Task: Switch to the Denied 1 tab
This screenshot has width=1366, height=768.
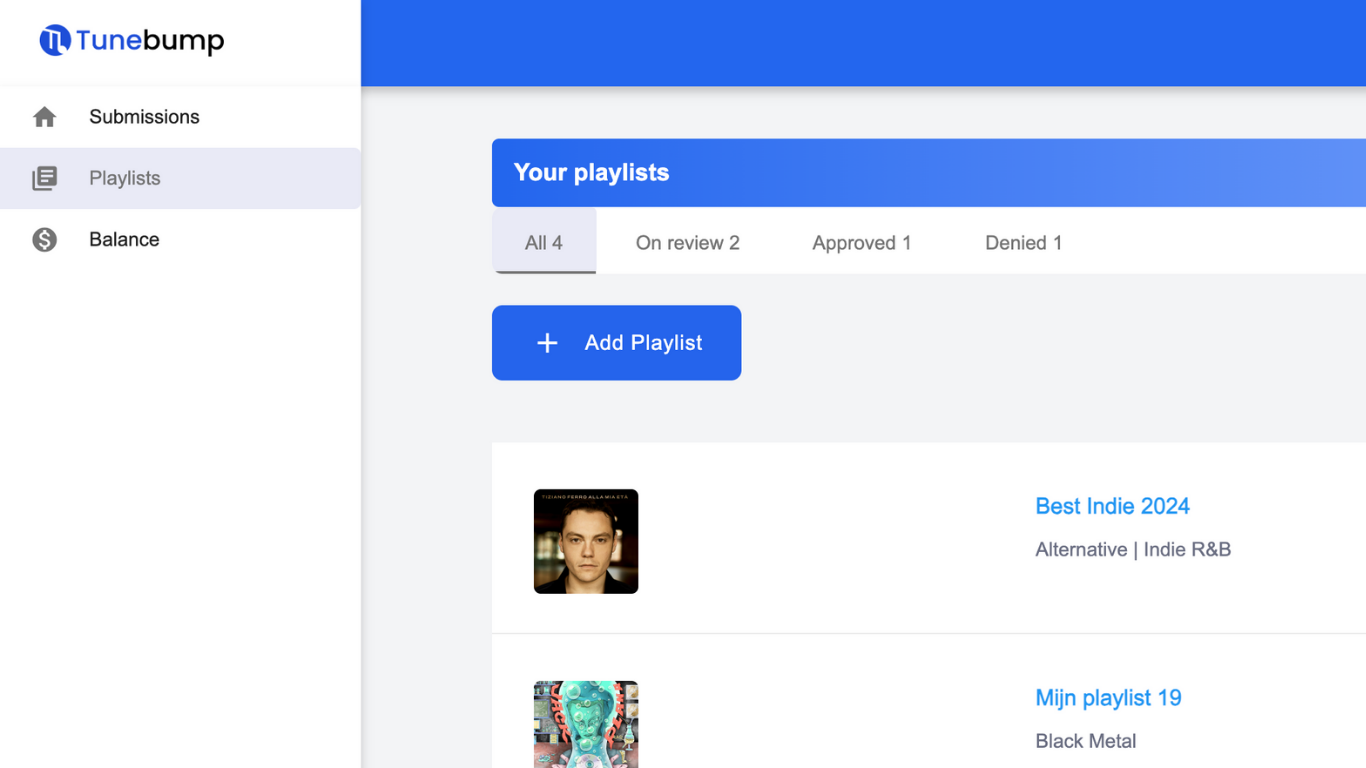Action: click(1023, 243)
